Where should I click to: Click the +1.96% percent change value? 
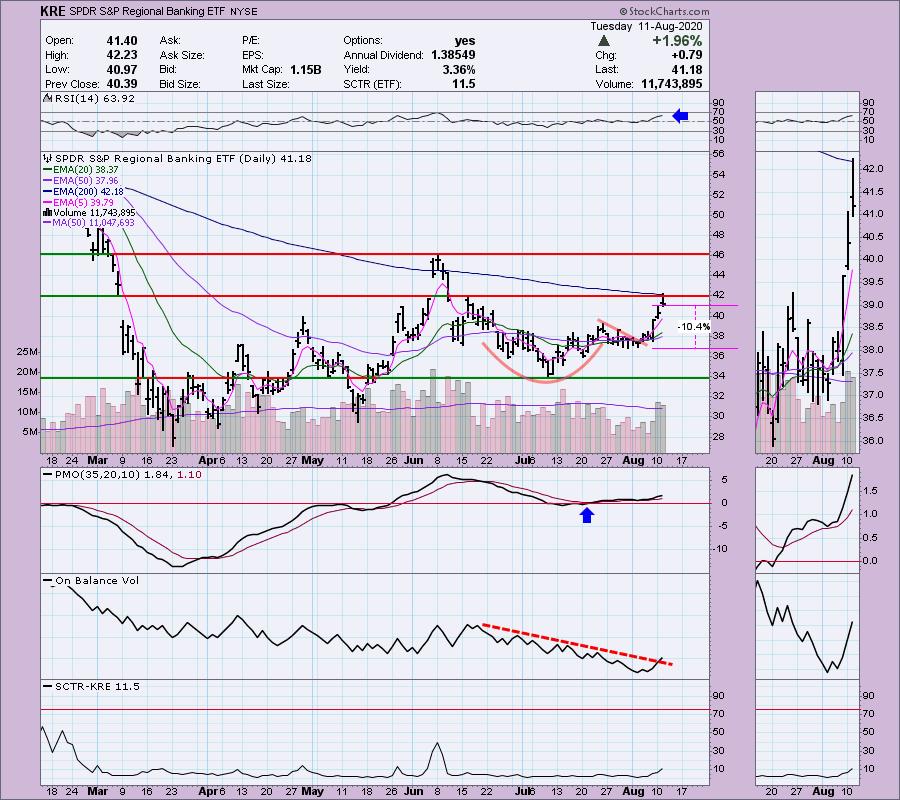pos(677,41)
